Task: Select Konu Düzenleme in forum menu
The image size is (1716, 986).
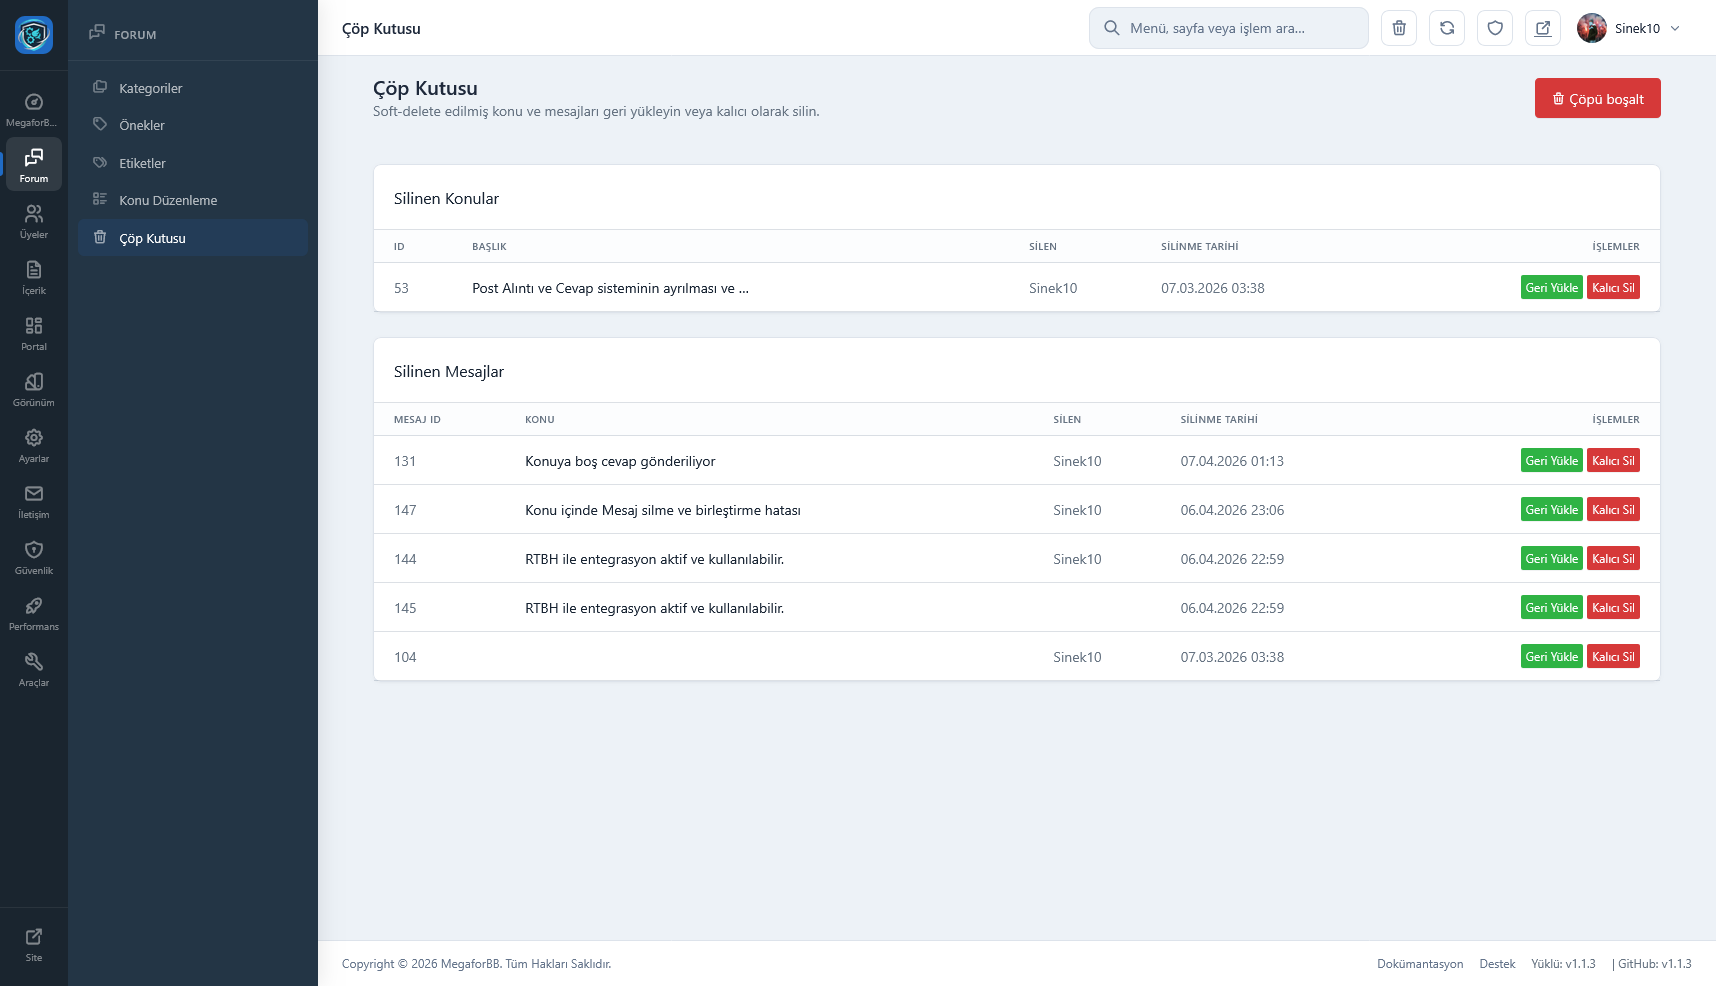Action: pyautogui.click(x=167, y=200)
